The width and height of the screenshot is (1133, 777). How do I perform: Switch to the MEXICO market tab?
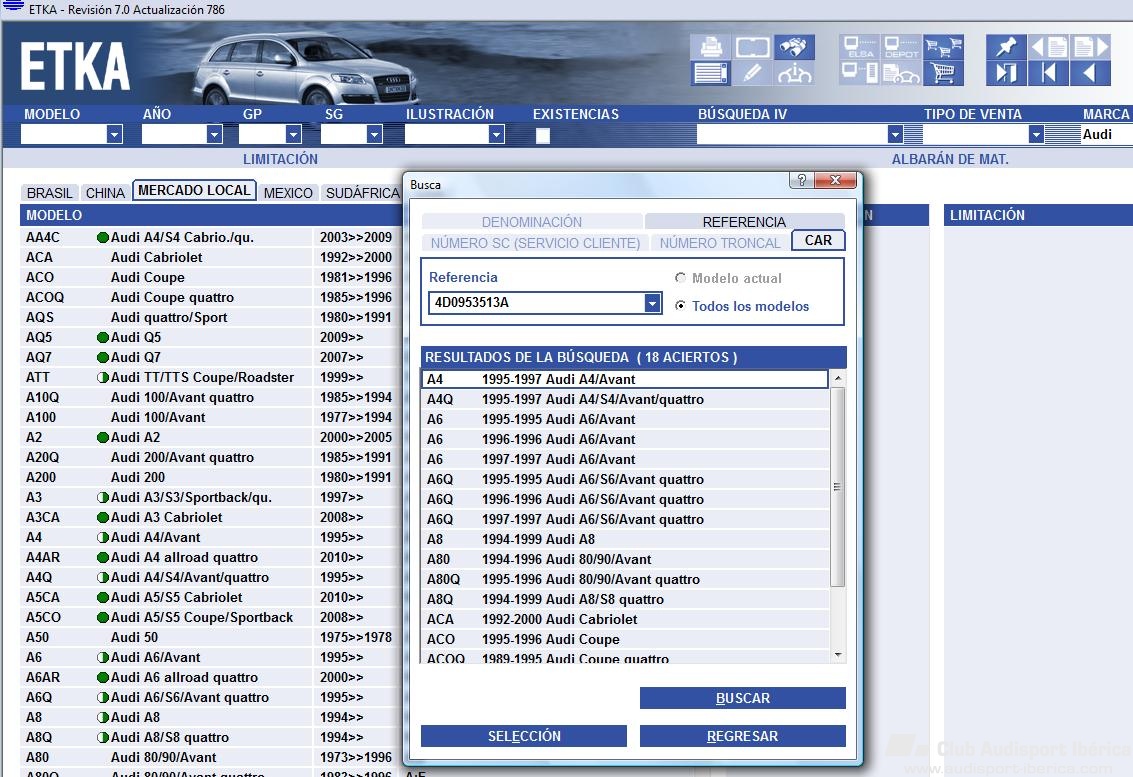click(x=288, y=193)
